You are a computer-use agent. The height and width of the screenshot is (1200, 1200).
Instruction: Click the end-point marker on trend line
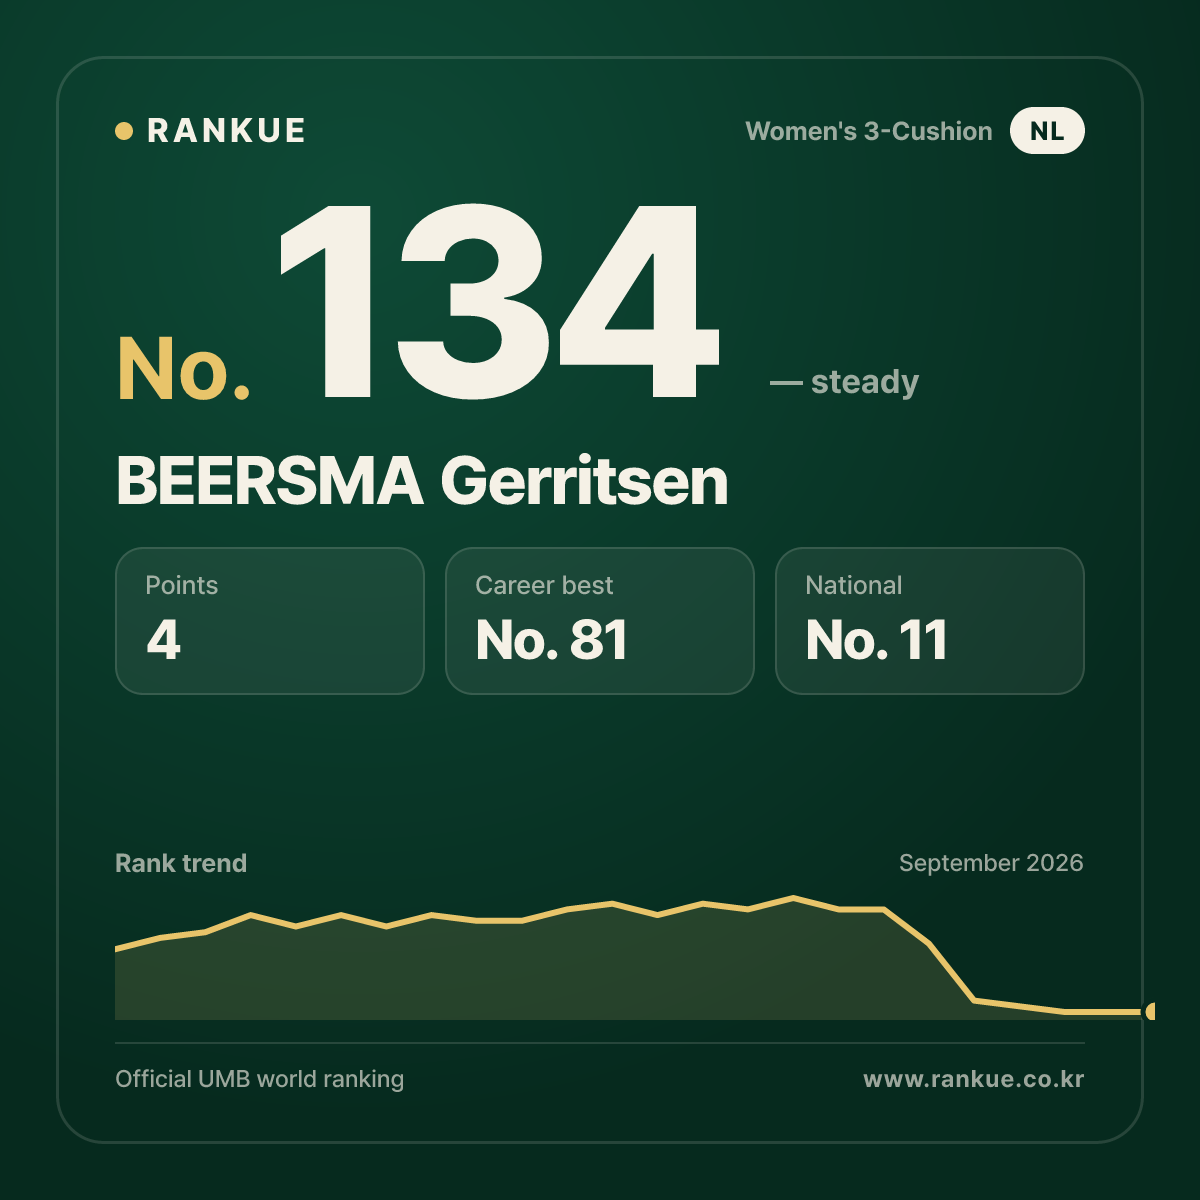[1150, 1012]
